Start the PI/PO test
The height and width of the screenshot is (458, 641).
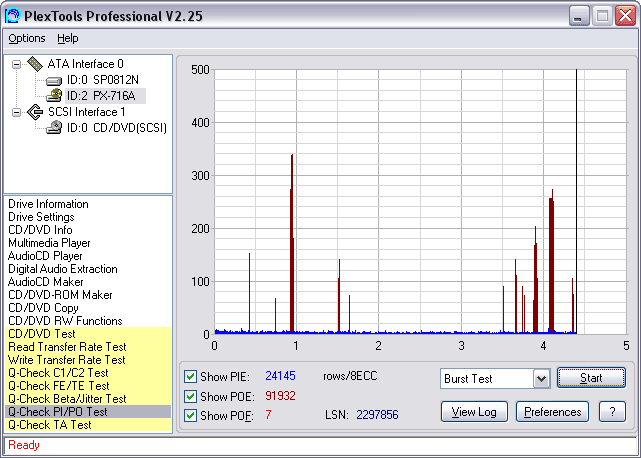tap(591, 378)
